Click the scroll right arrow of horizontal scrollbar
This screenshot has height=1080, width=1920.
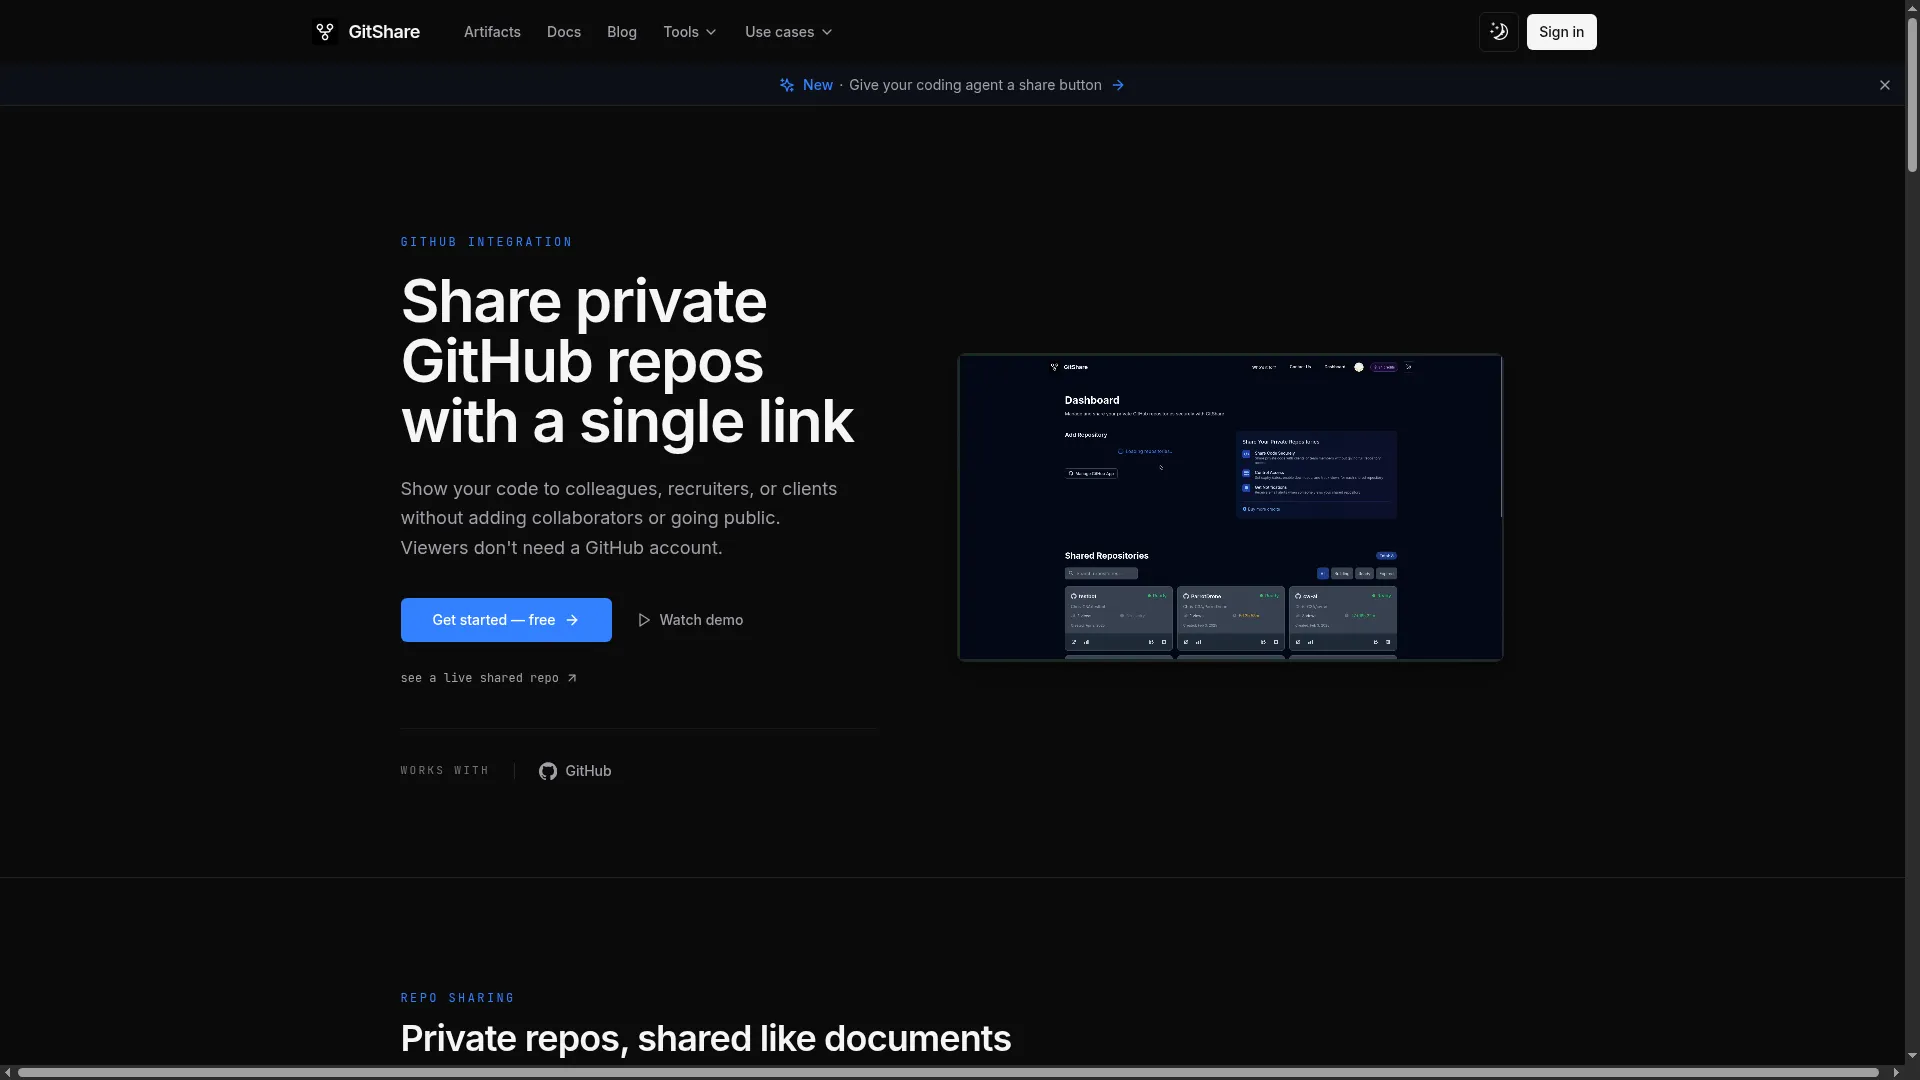(x=1896, y=1073)
